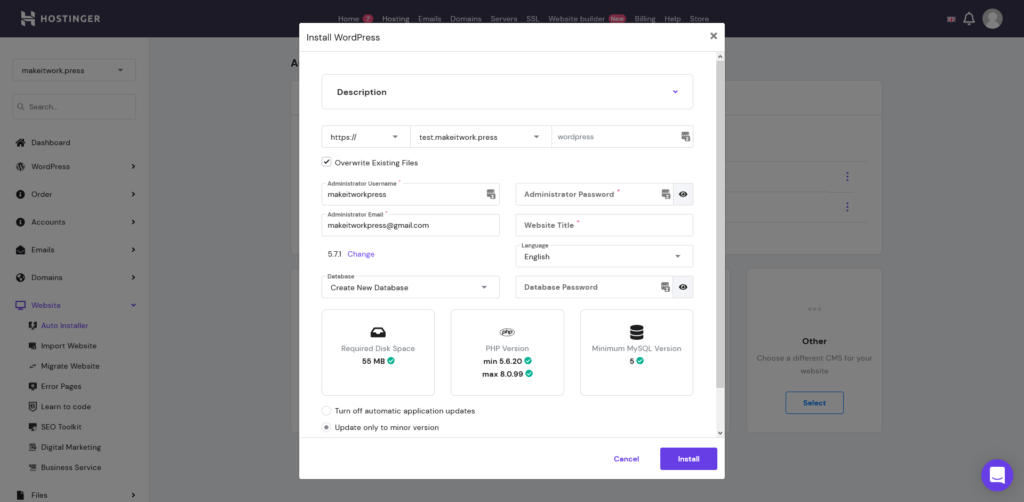Open the Create New Database dropdown
Screen dimensions: 1024x502
(411, 287)
